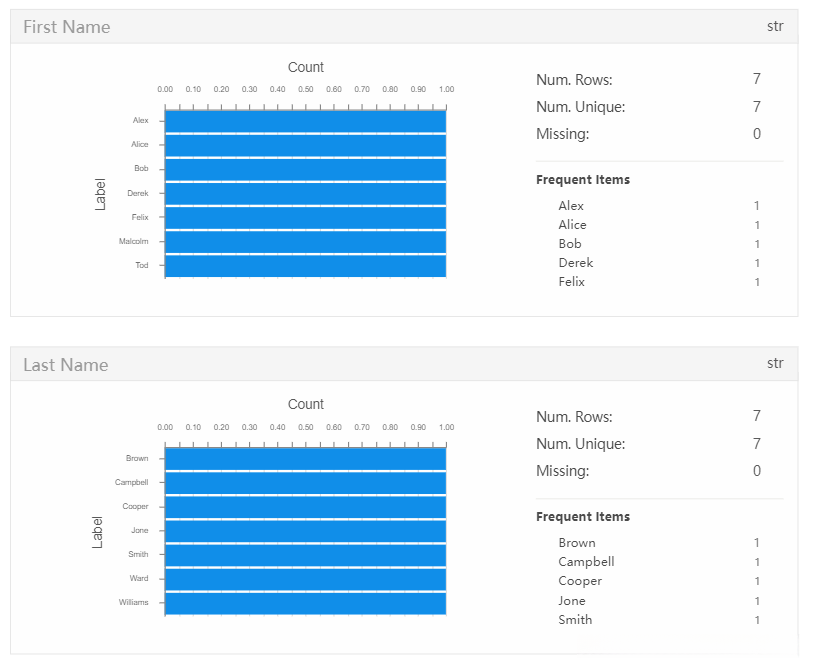Click the Alice bar in the histogram
Screen dimensions: 814x667
305,145
